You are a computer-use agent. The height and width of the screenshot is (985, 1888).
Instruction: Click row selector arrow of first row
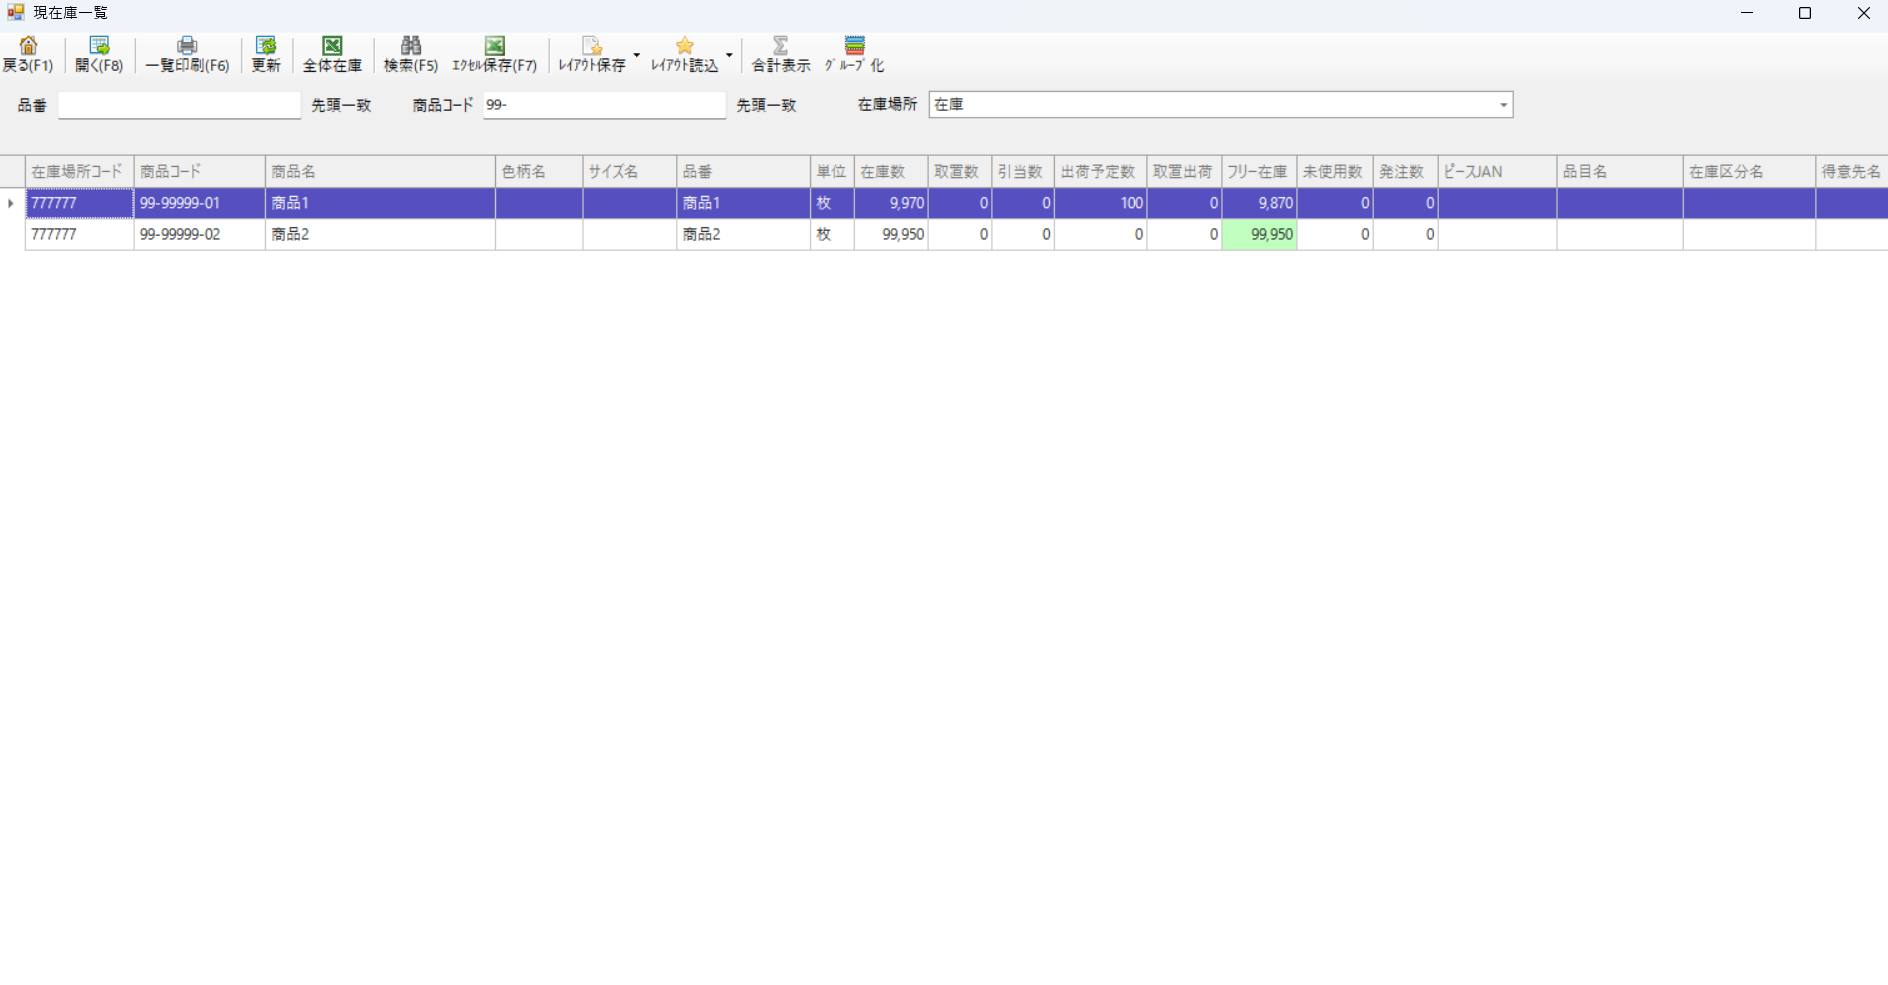pos(11,203)
